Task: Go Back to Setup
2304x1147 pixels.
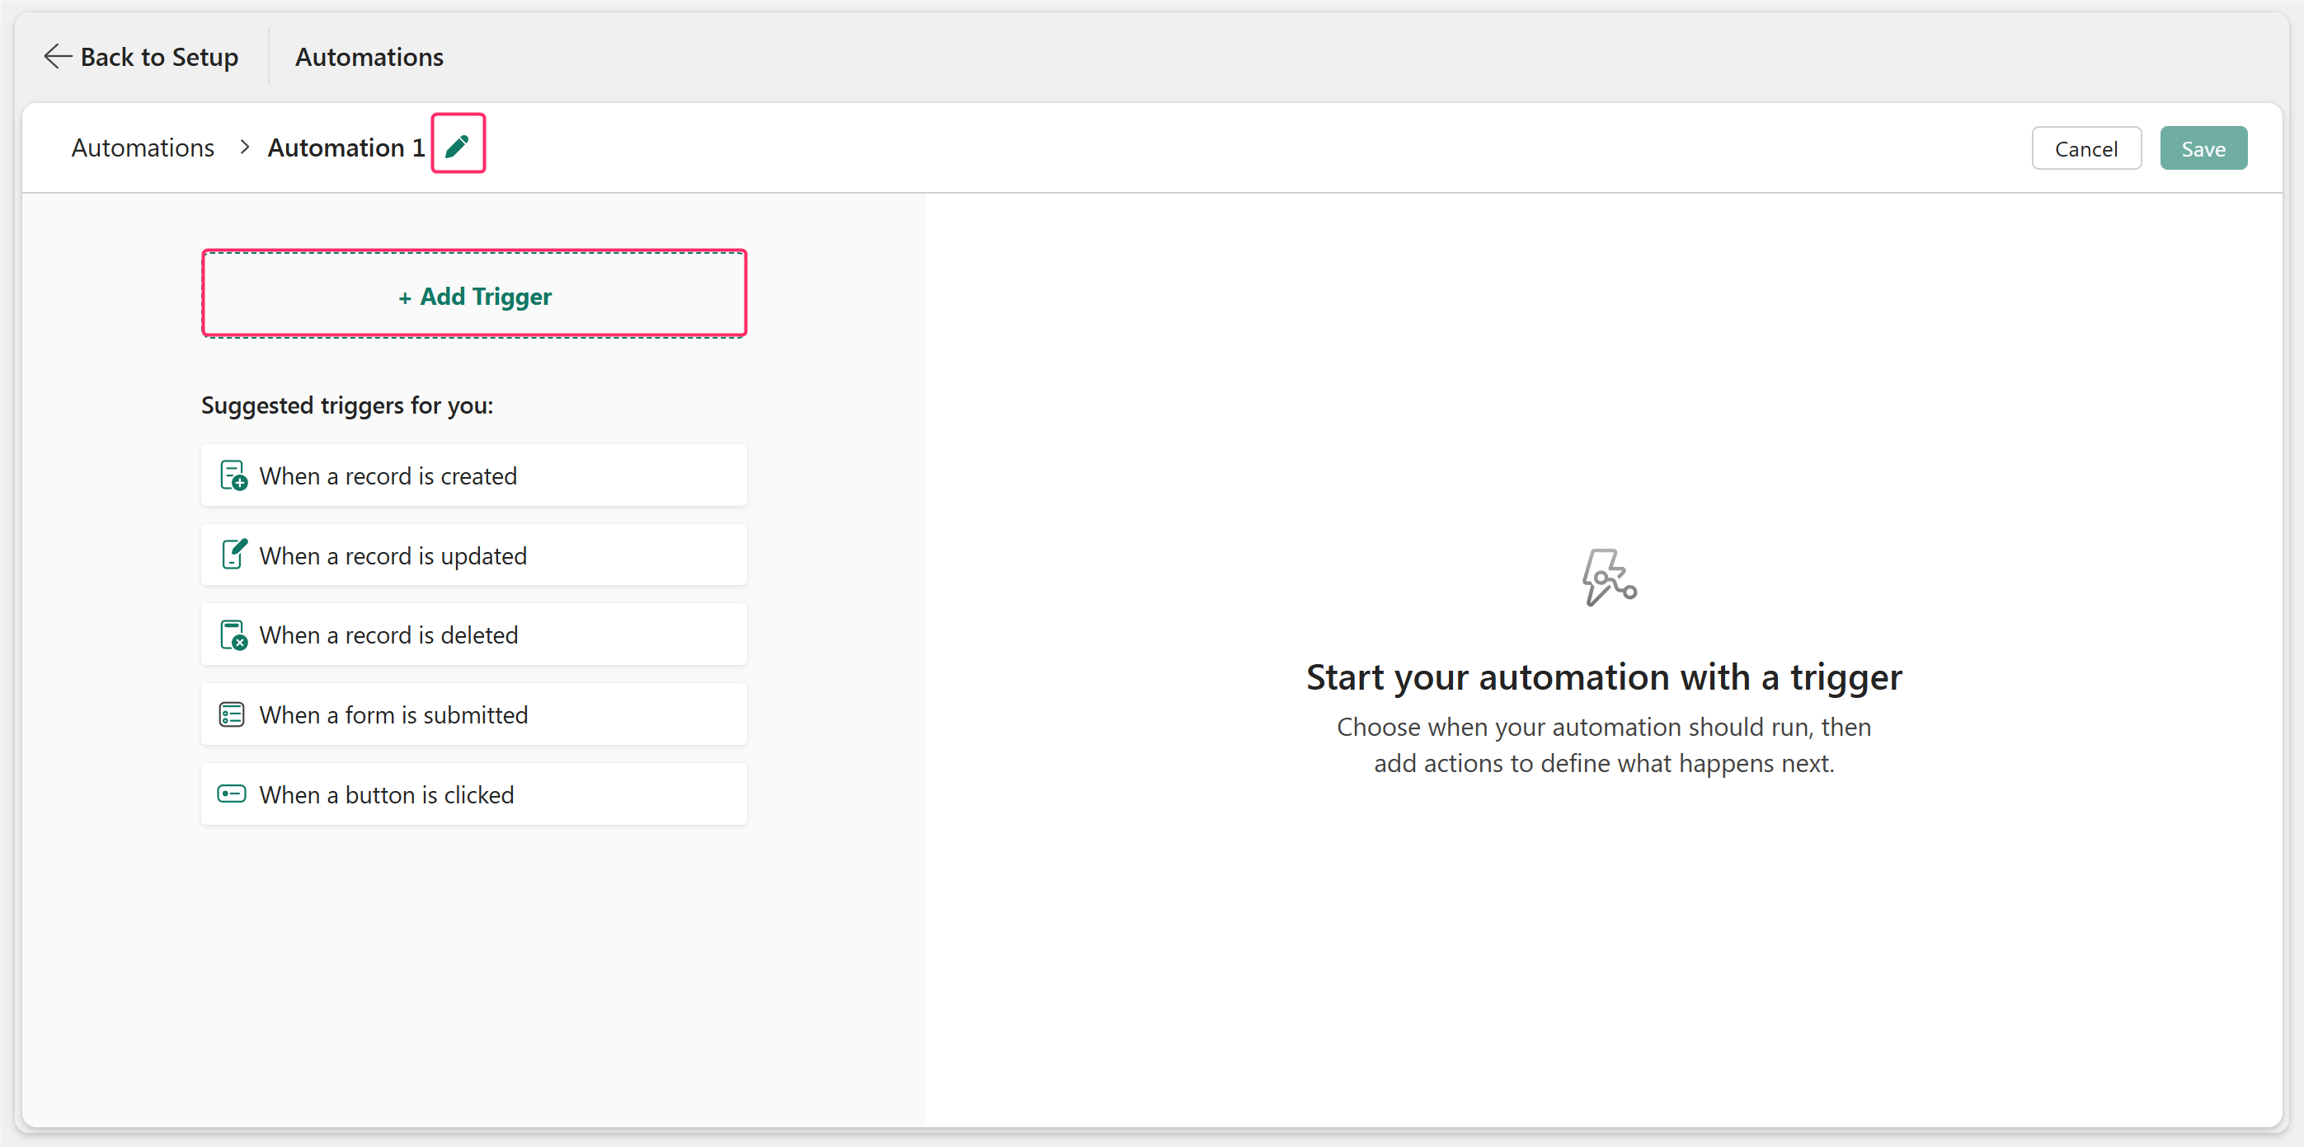Action: coord(141,57)
